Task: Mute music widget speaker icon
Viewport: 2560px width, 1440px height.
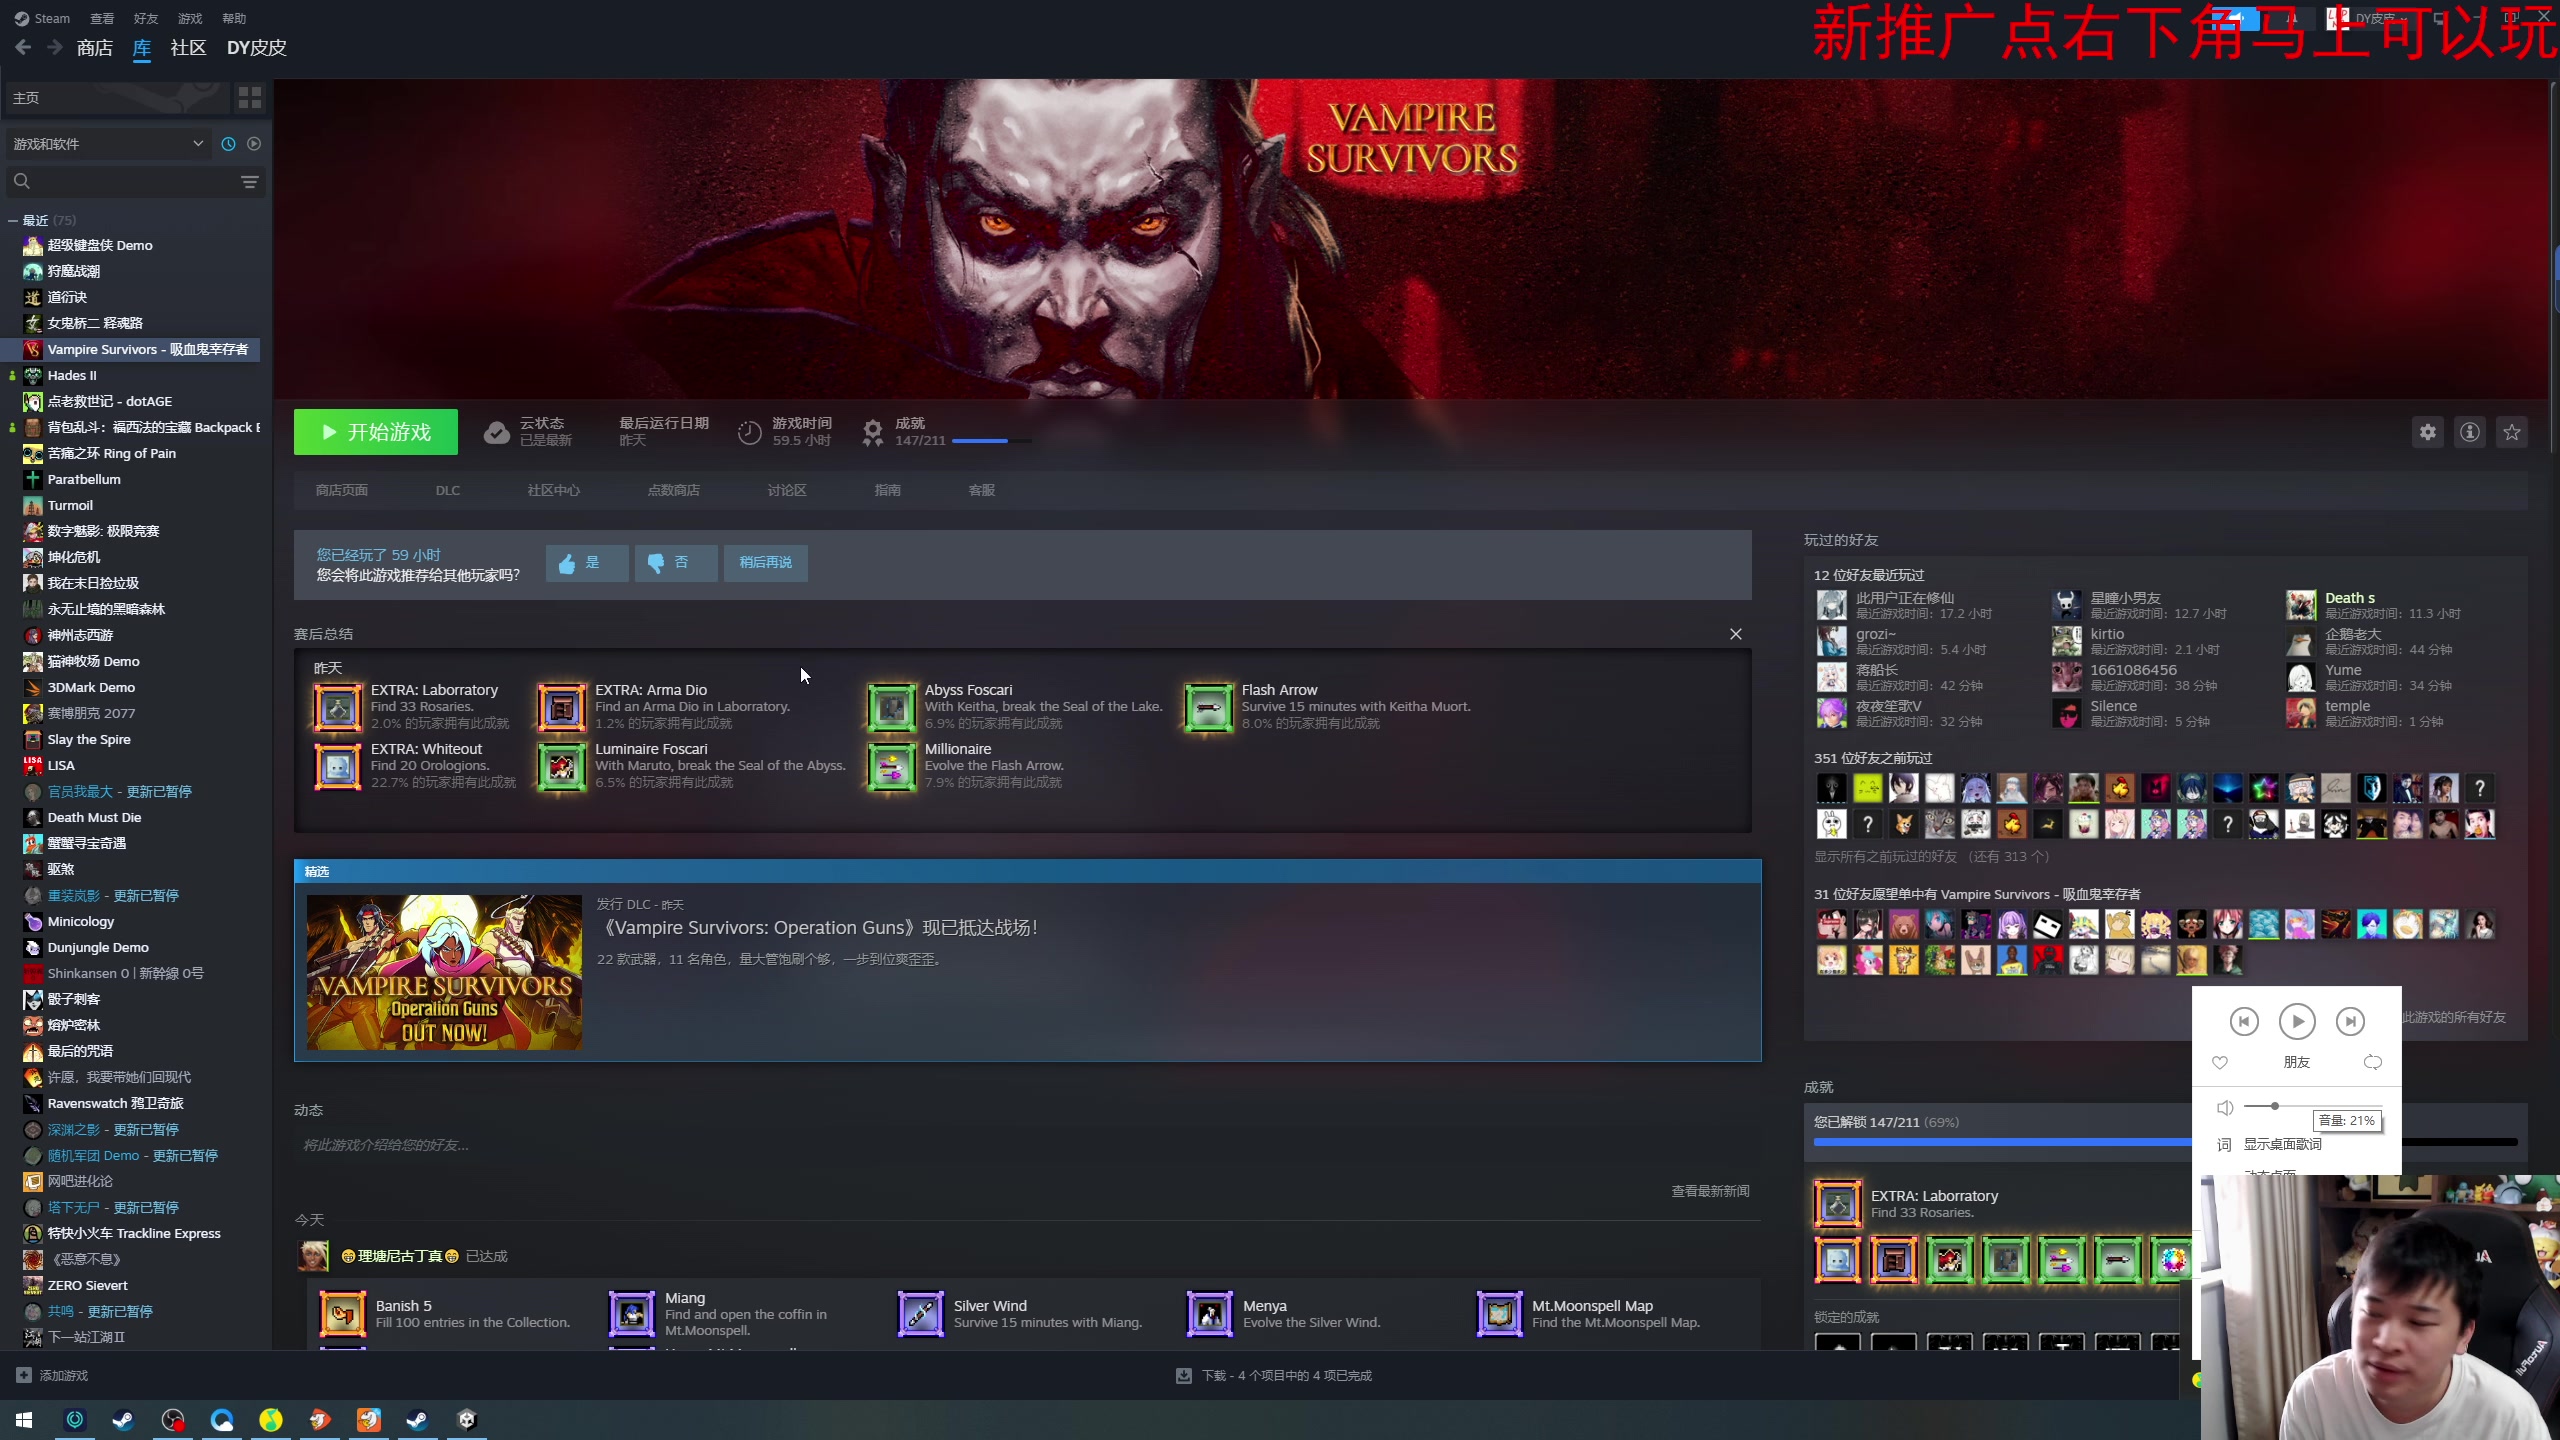Action: (x=2225, y=1107)
